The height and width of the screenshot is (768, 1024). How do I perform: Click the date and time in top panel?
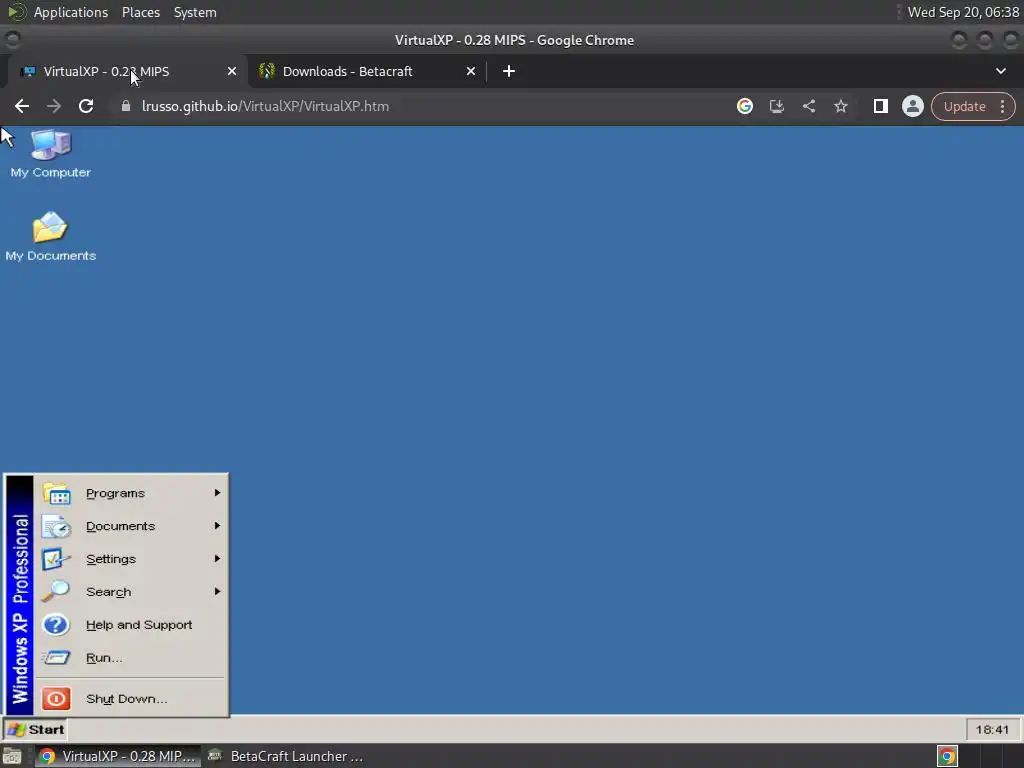point(963,12)
